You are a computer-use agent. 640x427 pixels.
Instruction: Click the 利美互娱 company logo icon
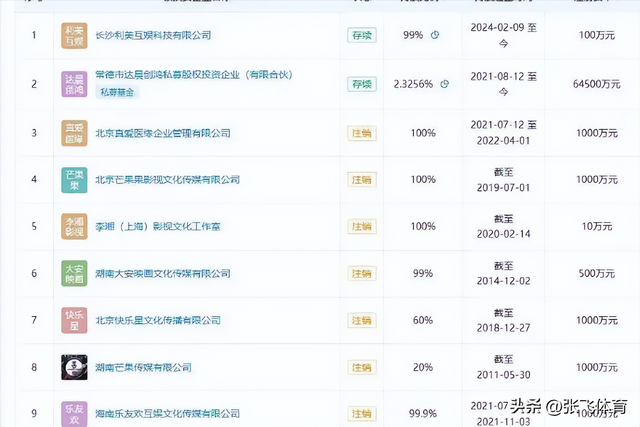[74, 36]
